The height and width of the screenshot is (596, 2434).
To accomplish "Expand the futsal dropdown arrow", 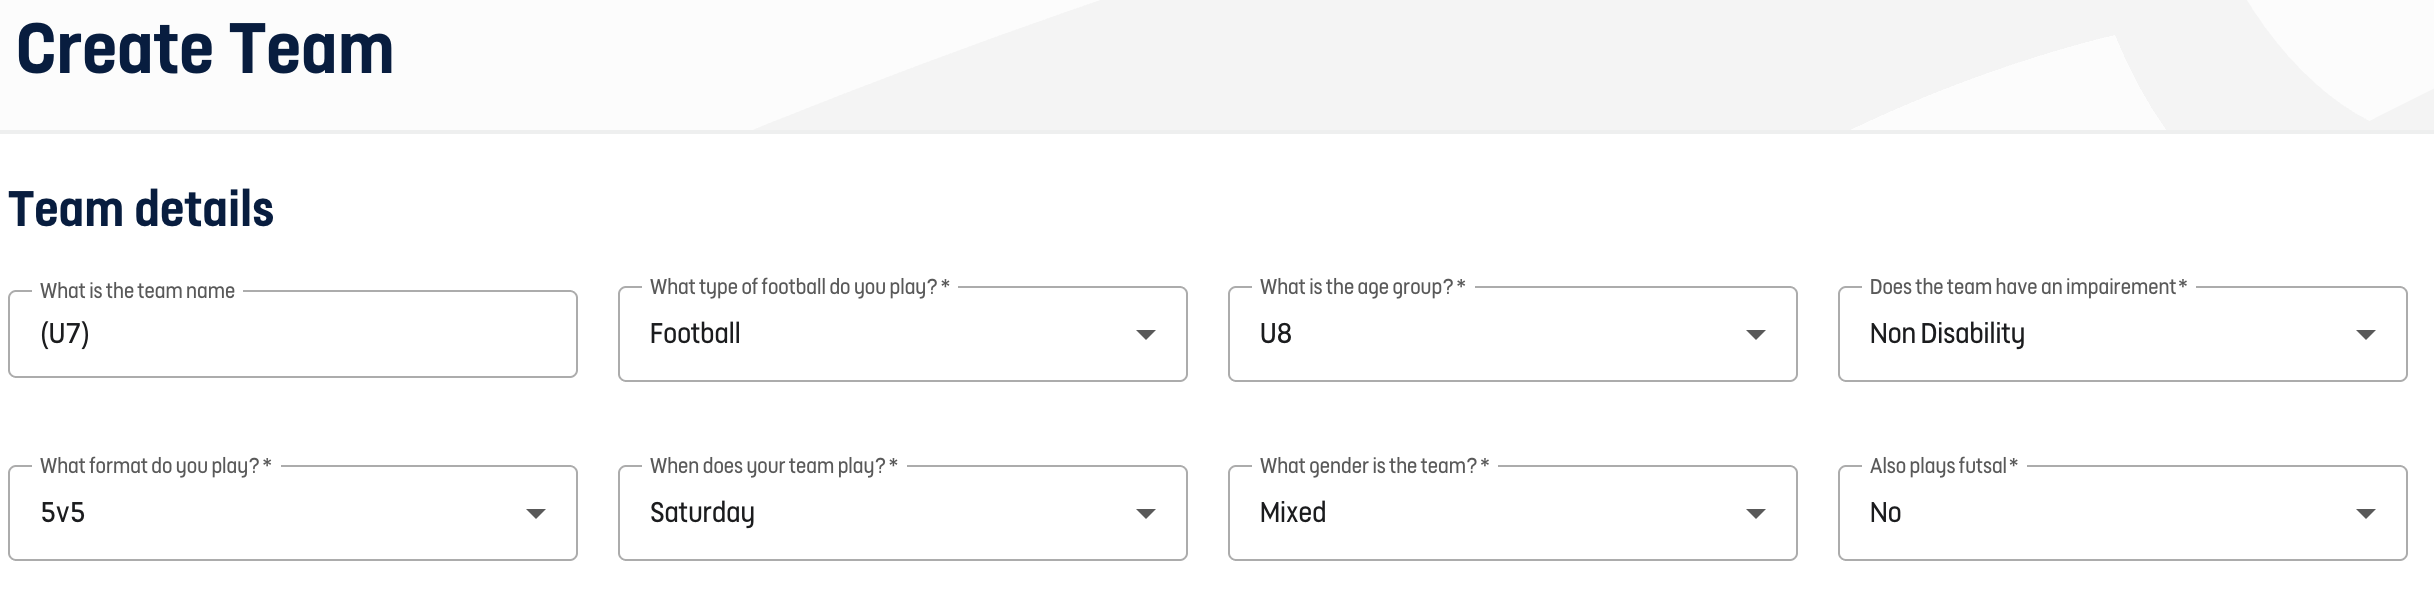I will (x=2366, y=514).
